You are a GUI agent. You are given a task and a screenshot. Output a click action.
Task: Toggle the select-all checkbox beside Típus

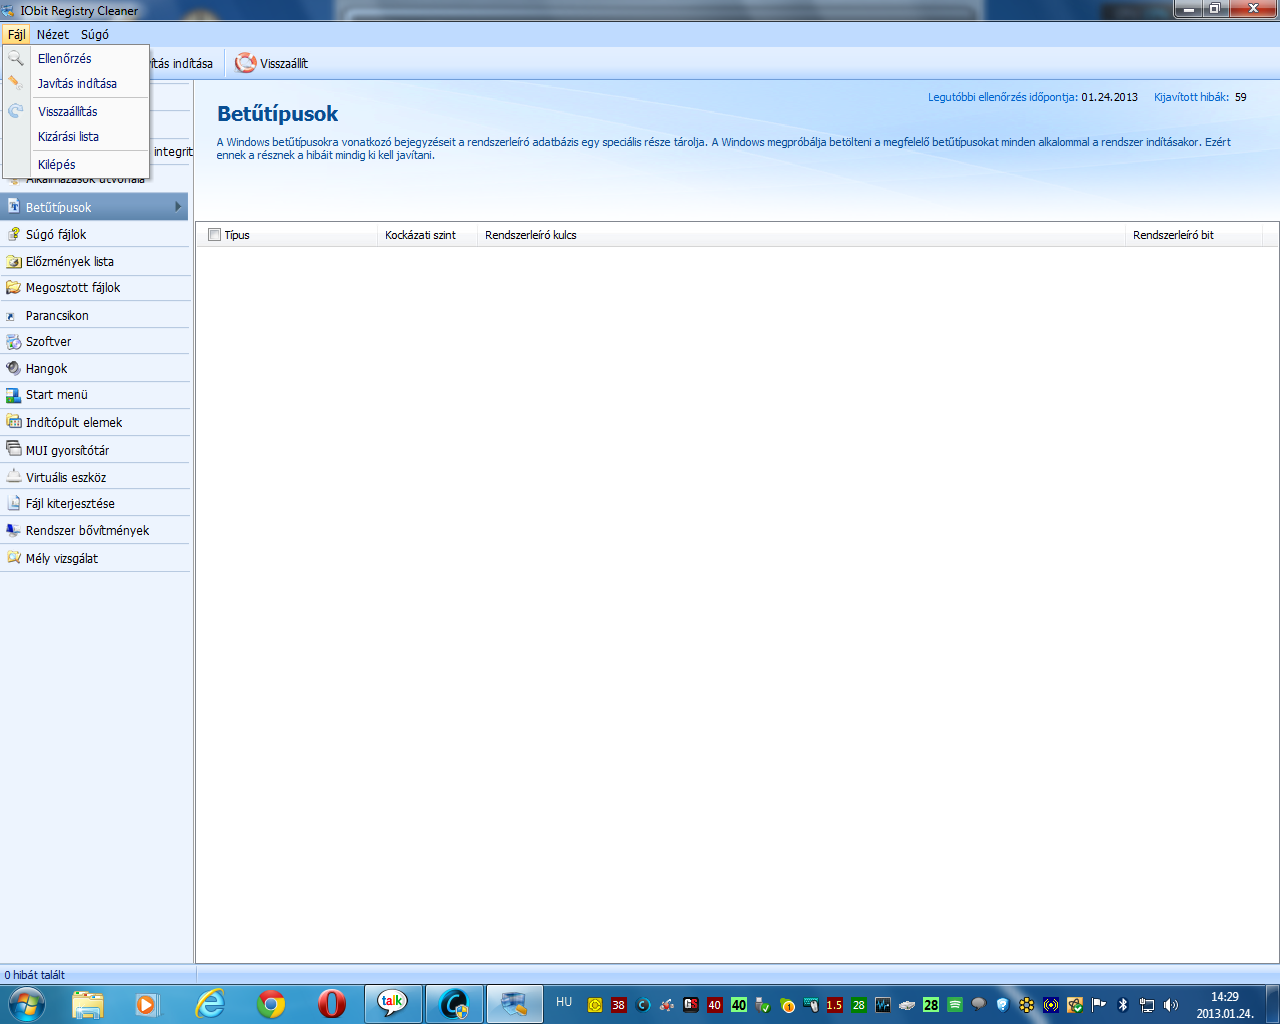(x=214, y=235)
